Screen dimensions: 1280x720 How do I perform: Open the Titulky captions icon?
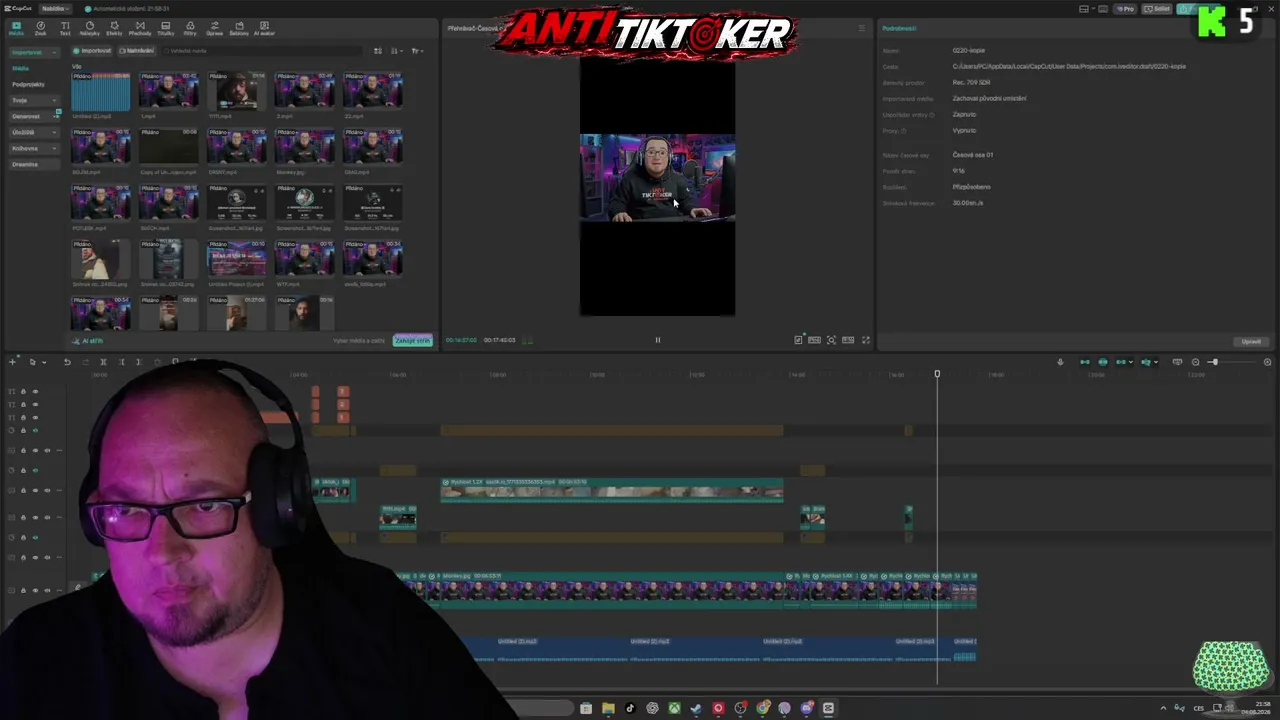coord(165,28)
